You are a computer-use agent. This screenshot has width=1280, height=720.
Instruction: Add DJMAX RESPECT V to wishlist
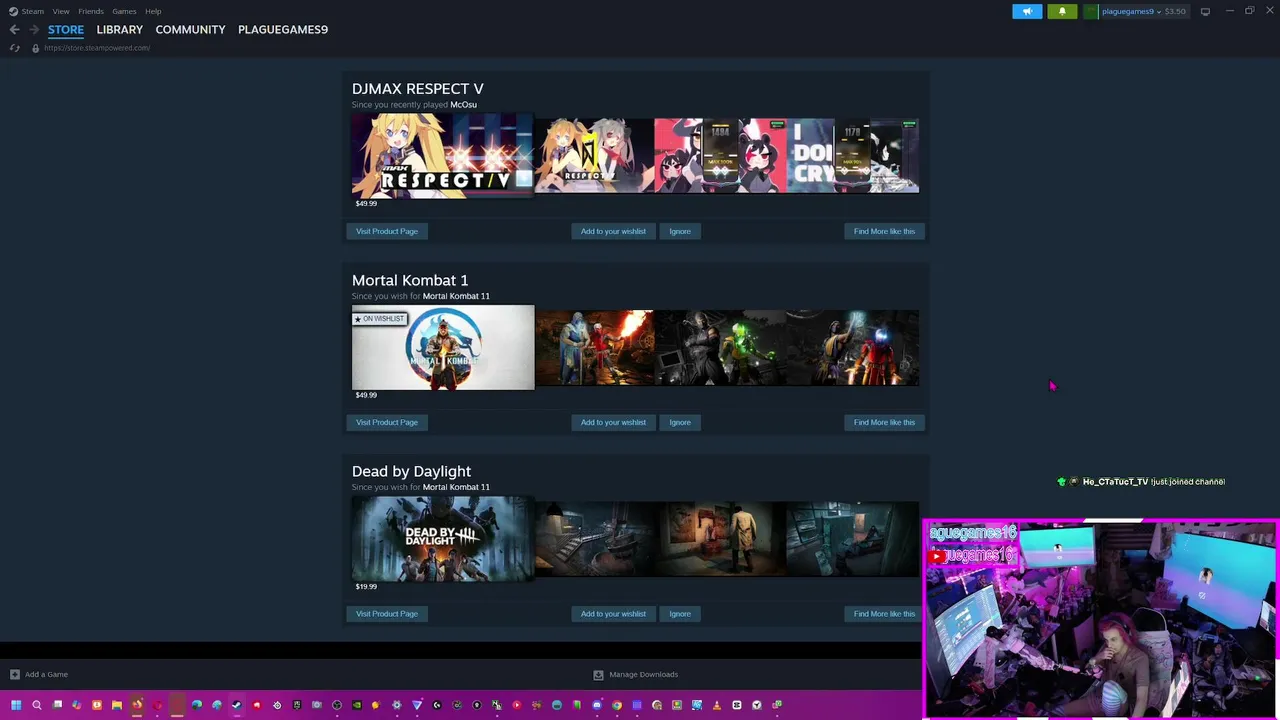tap(613, 231)
